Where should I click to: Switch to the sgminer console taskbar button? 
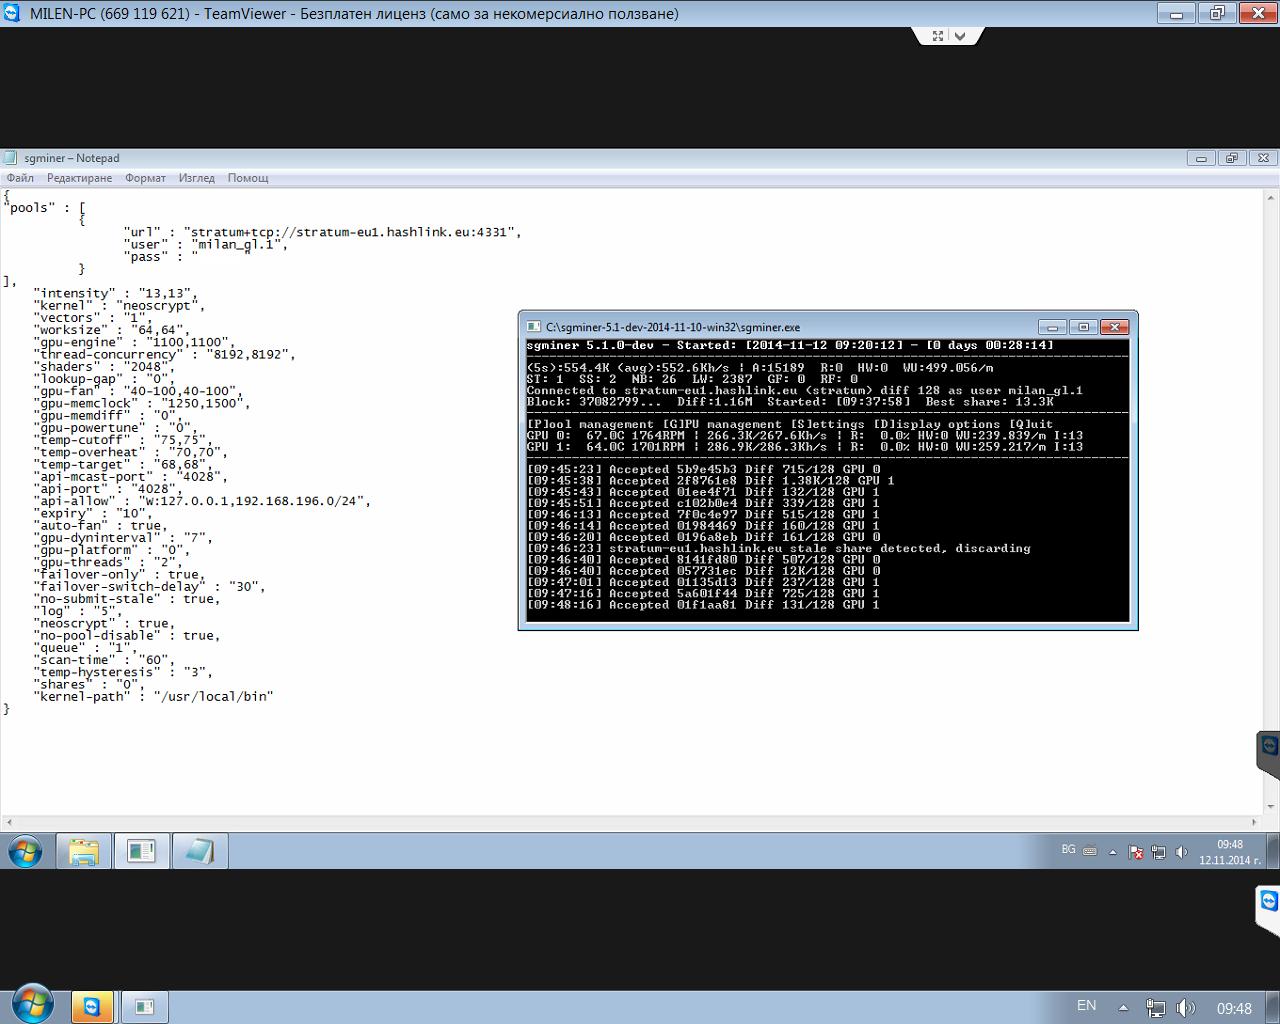[141, 852]
